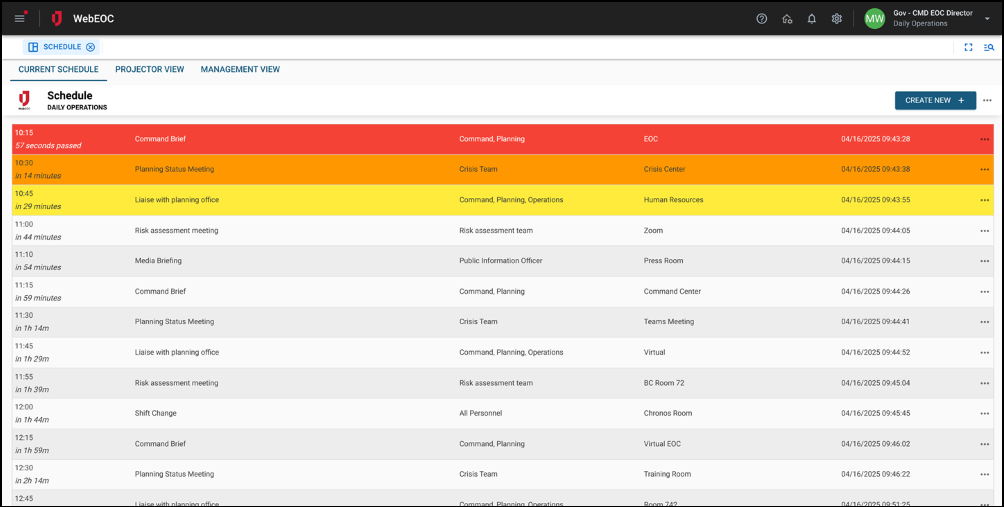Open the hamburger navigation menu
Screen dimensions: 1004x507
click(x=19, y=18)
